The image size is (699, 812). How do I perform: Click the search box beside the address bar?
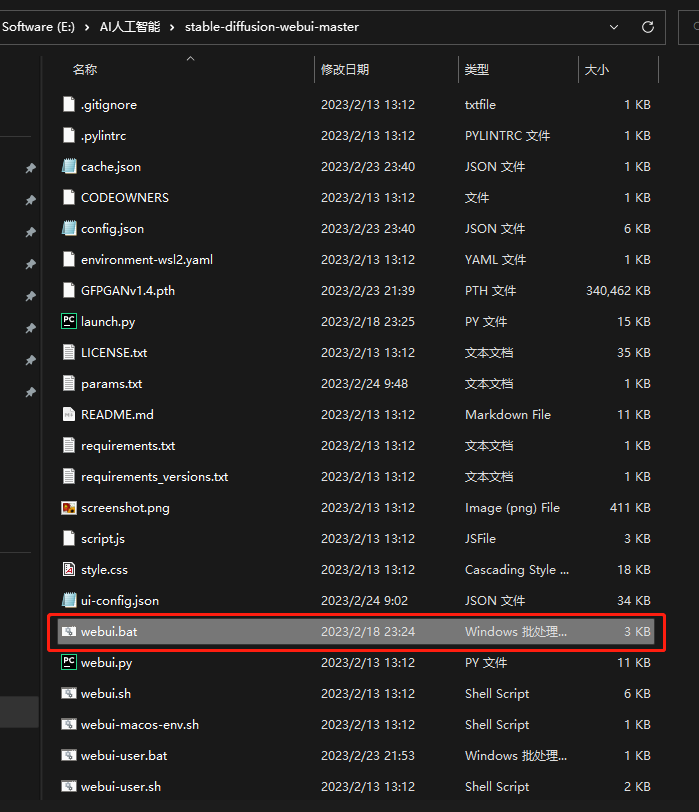tap(689, 27)
